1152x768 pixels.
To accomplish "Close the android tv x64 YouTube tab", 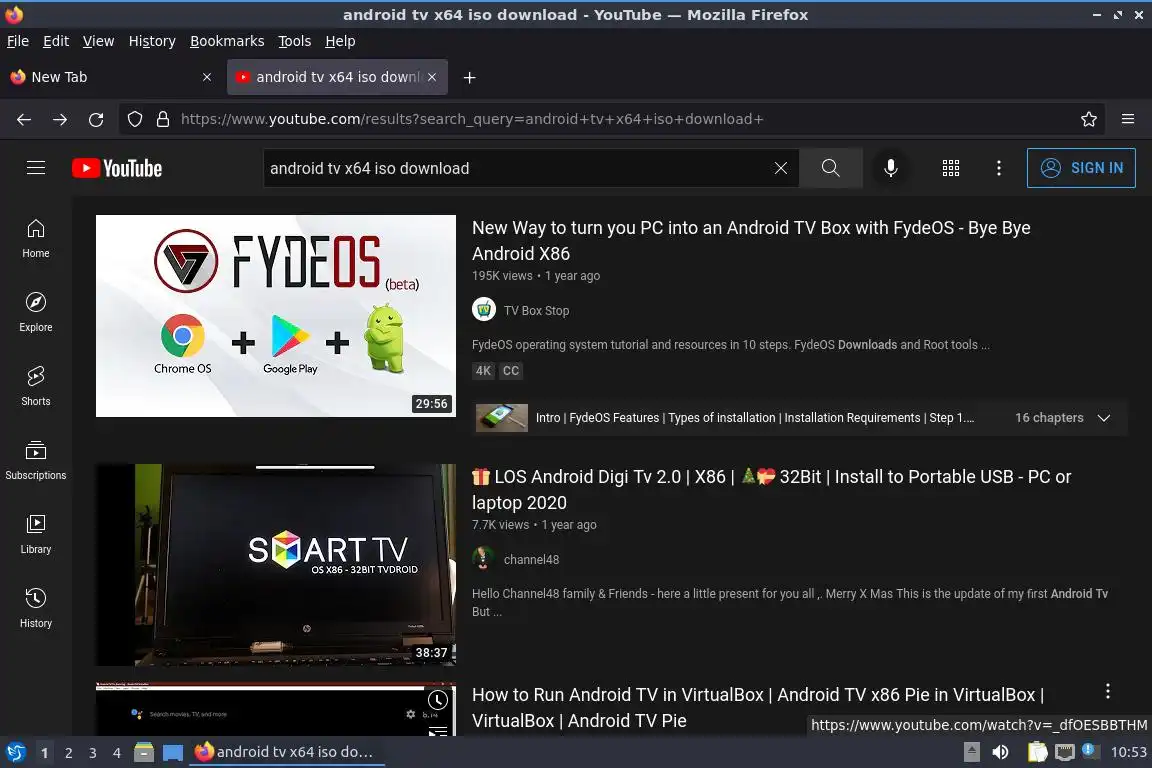I will click(x=432, y=77).
